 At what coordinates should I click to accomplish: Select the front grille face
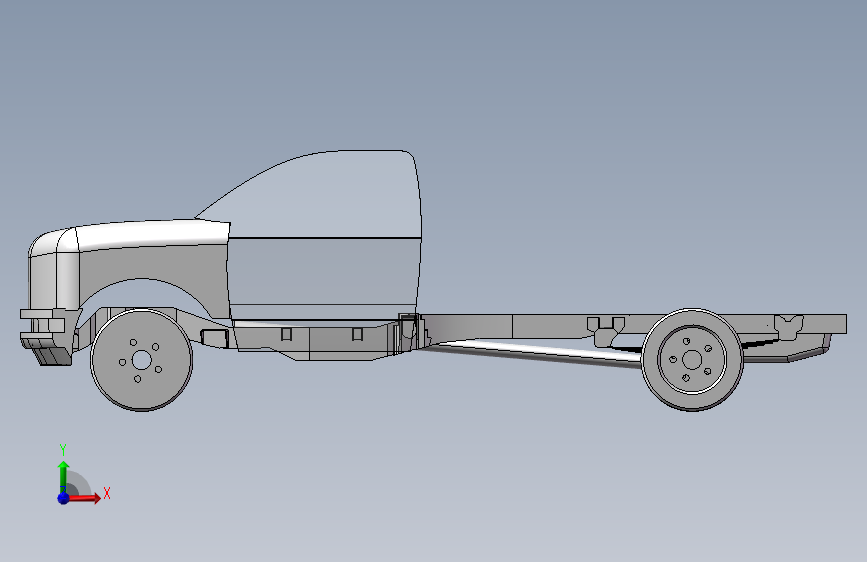tap(43, 281)
